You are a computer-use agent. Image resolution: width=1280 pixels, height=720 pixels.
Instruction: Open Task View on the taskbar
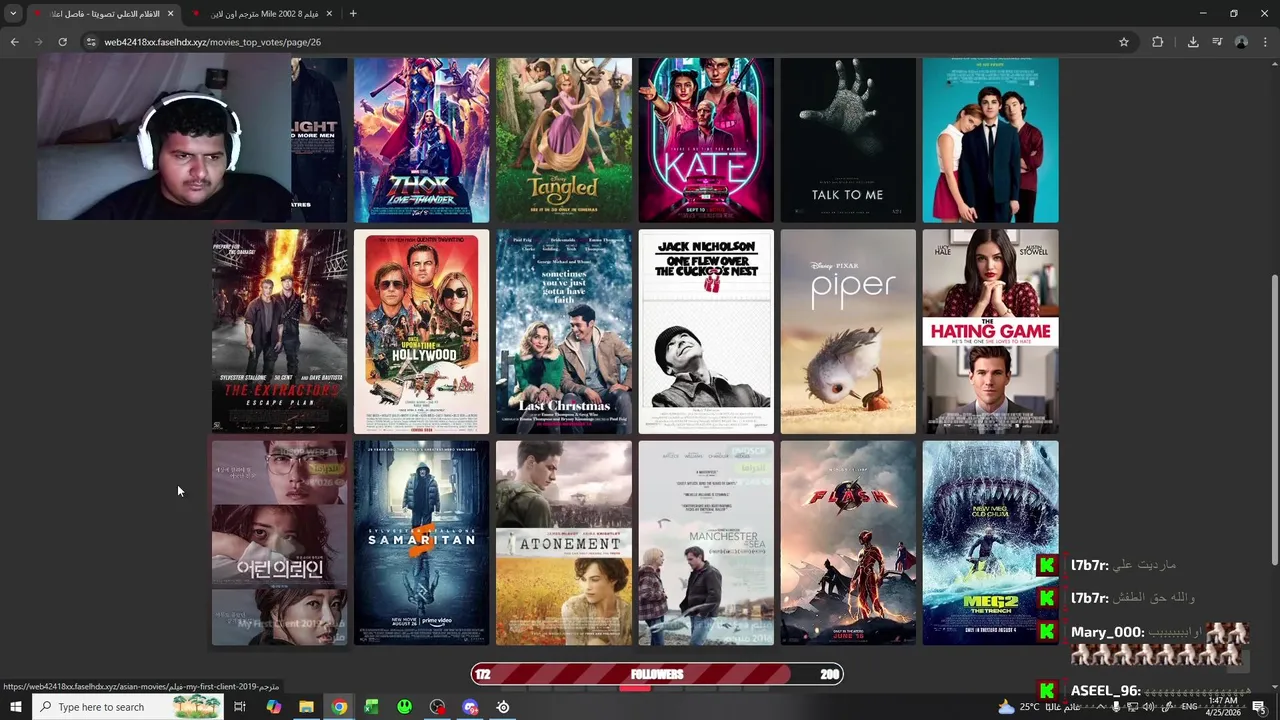tap(240, 707)
